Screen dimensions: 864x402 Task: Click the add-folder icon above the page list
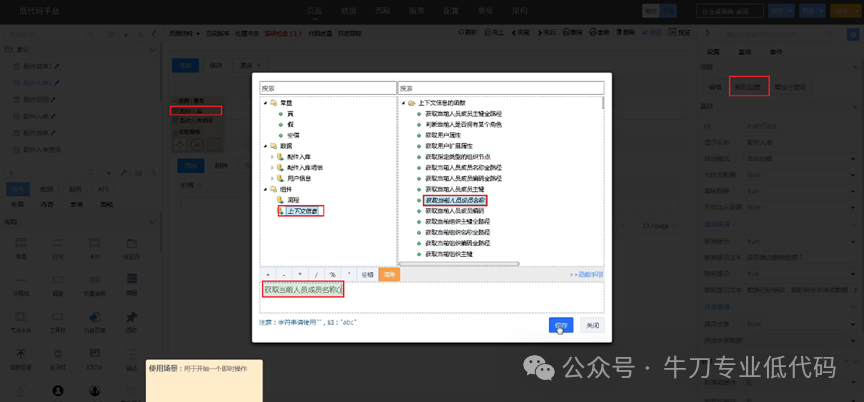(111, 35)
